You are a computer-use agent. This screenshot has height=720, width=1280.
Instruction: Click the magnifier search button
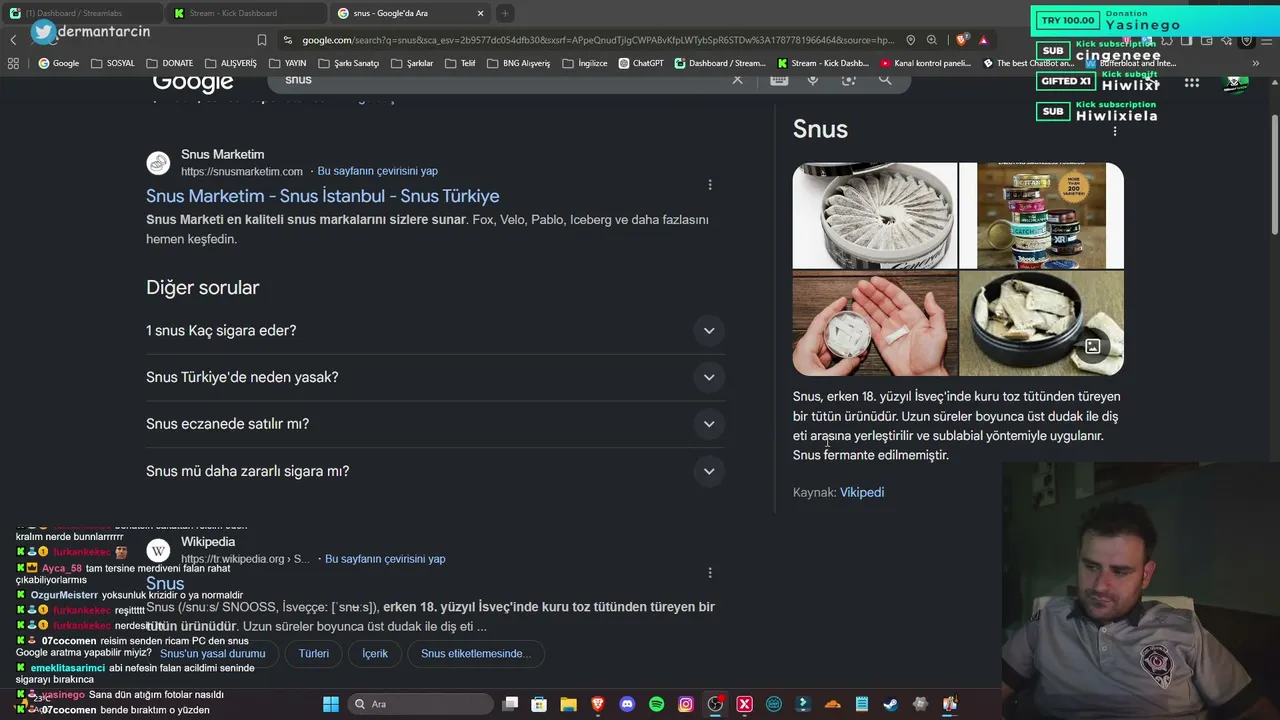point(885,79)
